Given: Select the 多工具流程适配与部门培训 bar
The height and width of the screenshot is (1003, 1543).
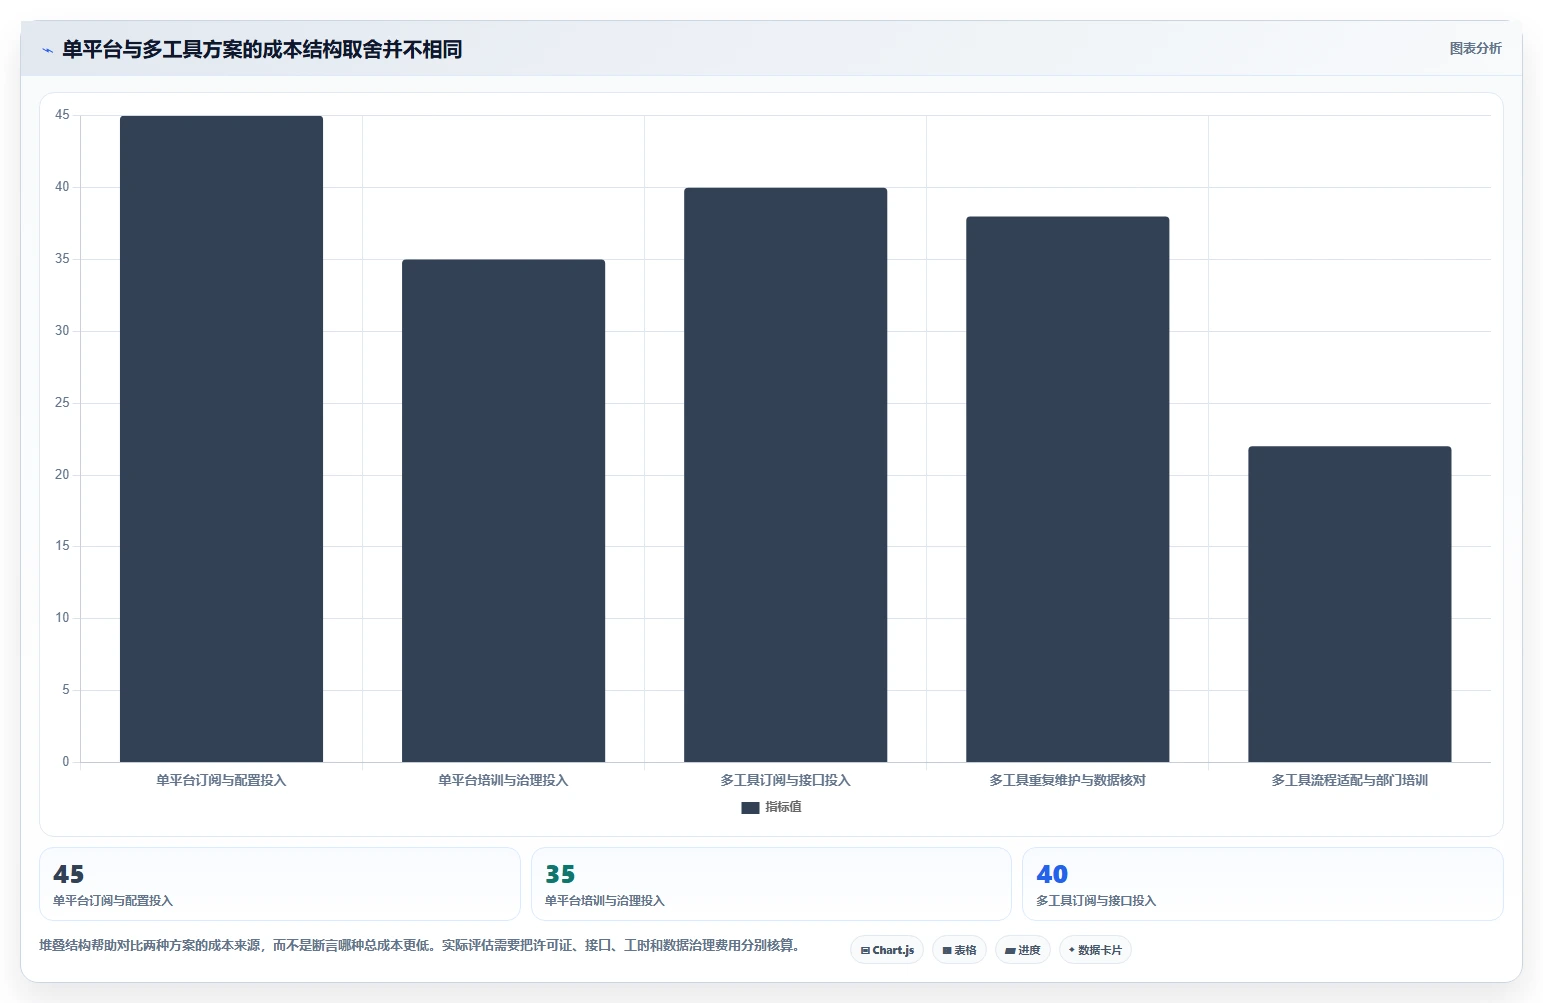Looking at the screenshot, I should [x=1349, y=604].
